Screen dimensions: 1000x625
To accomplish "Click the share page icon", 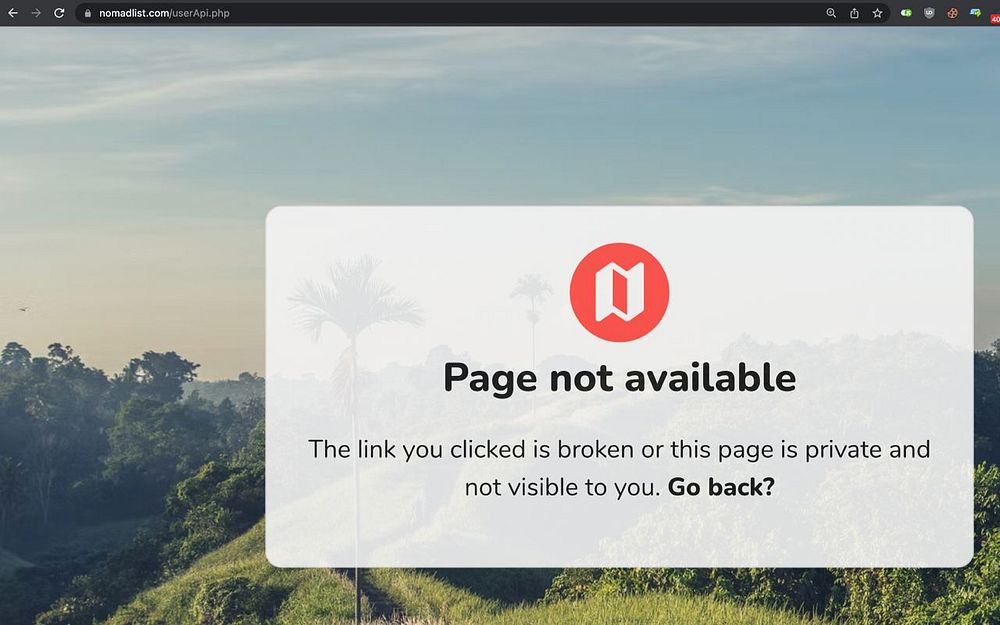I will [854, 13].
